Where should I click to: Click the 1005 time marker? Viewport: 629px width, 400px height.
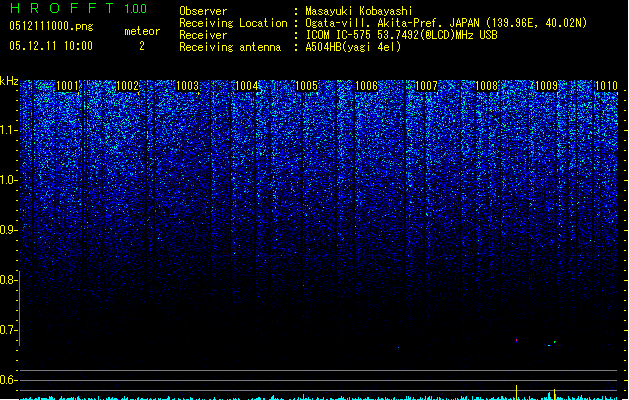(306, 86)
